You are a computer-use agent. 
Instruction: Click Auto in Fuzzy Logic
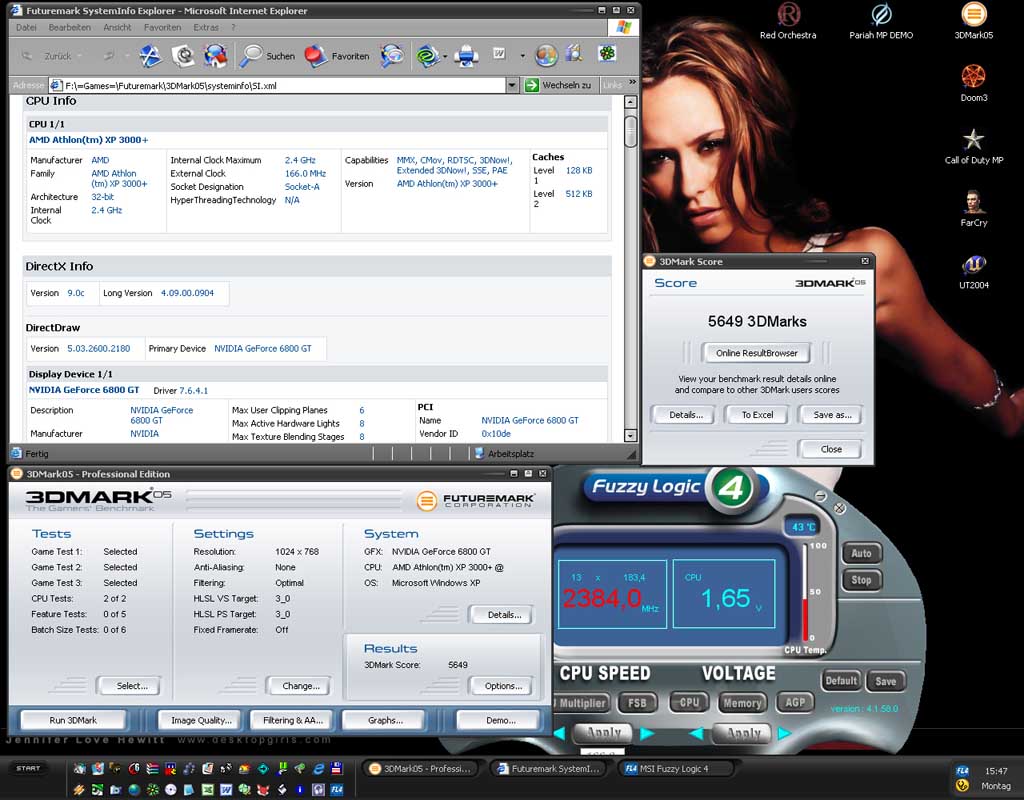click(x=861, y=553)
